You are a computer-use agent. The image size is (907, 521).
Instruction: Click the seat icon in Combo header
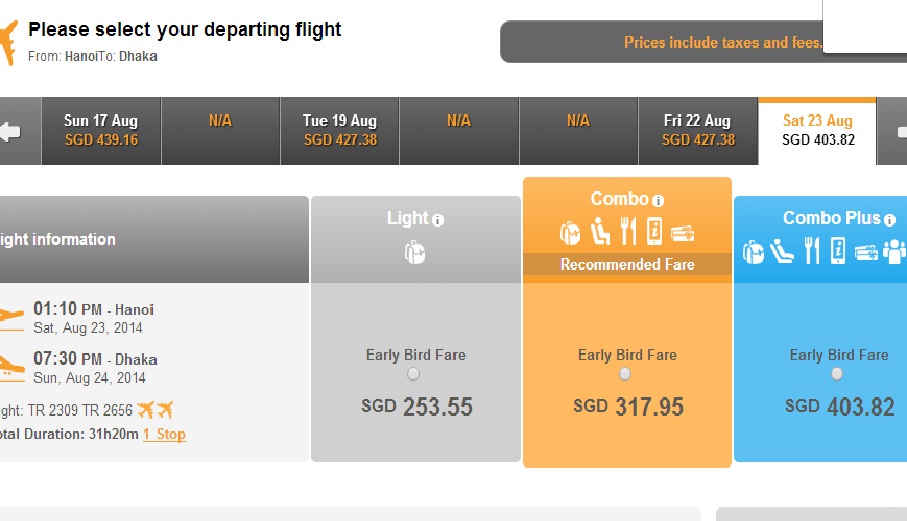600,231
